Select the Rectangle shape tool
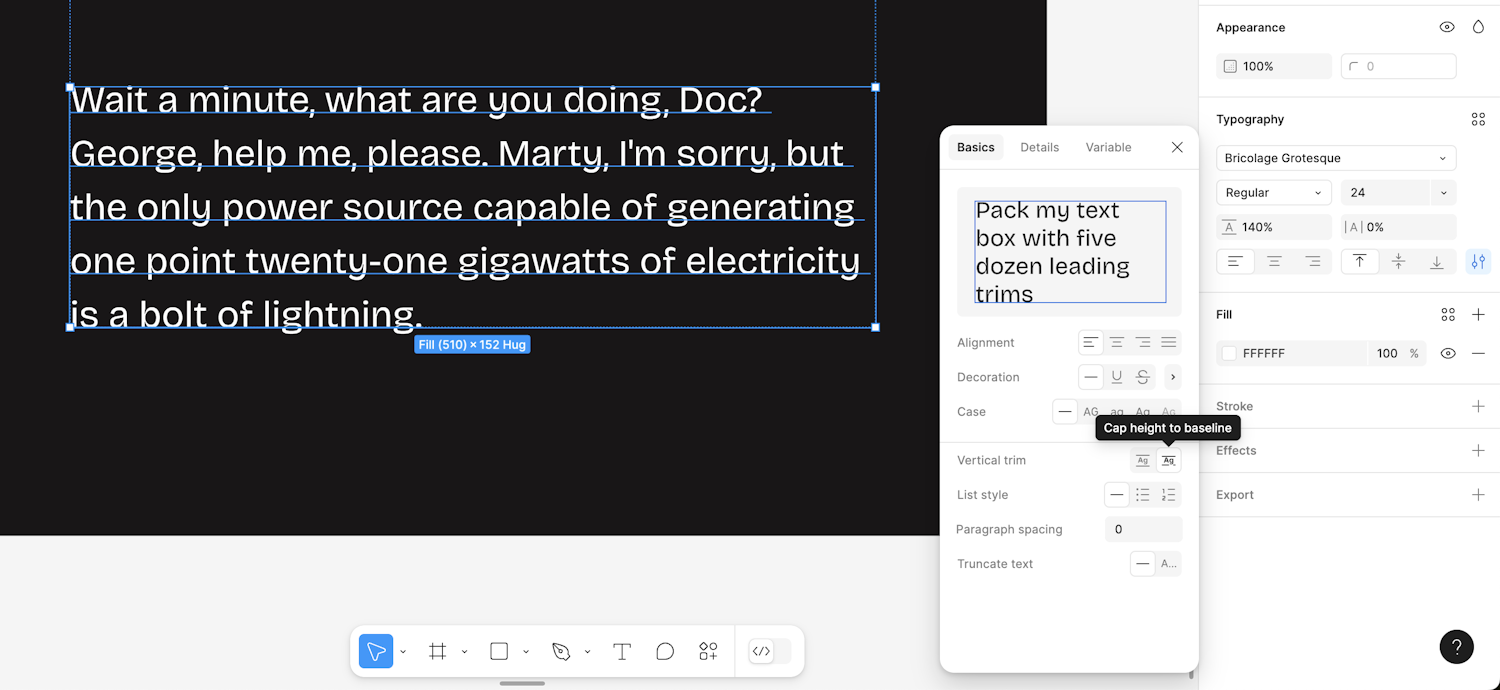Screen dimensions: 1500x690 [499, 652]
